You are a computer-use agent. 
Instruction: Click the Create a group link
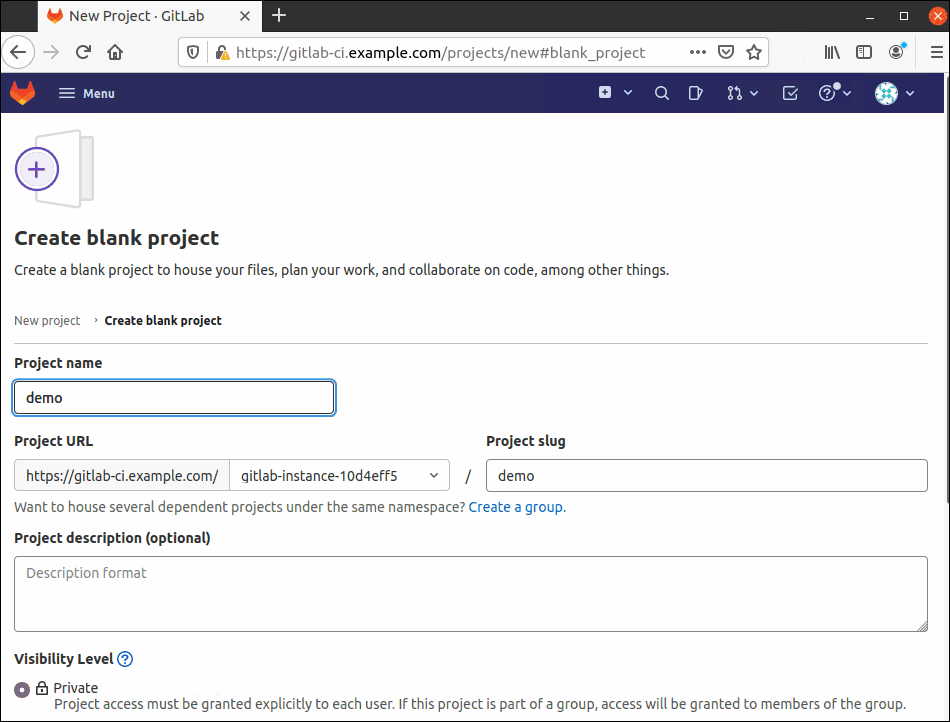click(x=517, y=507)
